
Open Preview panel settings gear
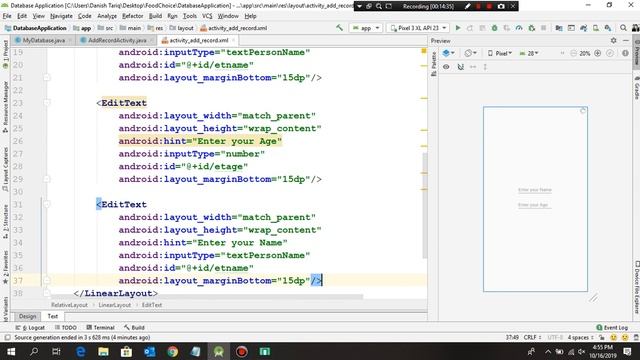coord(613,40)
